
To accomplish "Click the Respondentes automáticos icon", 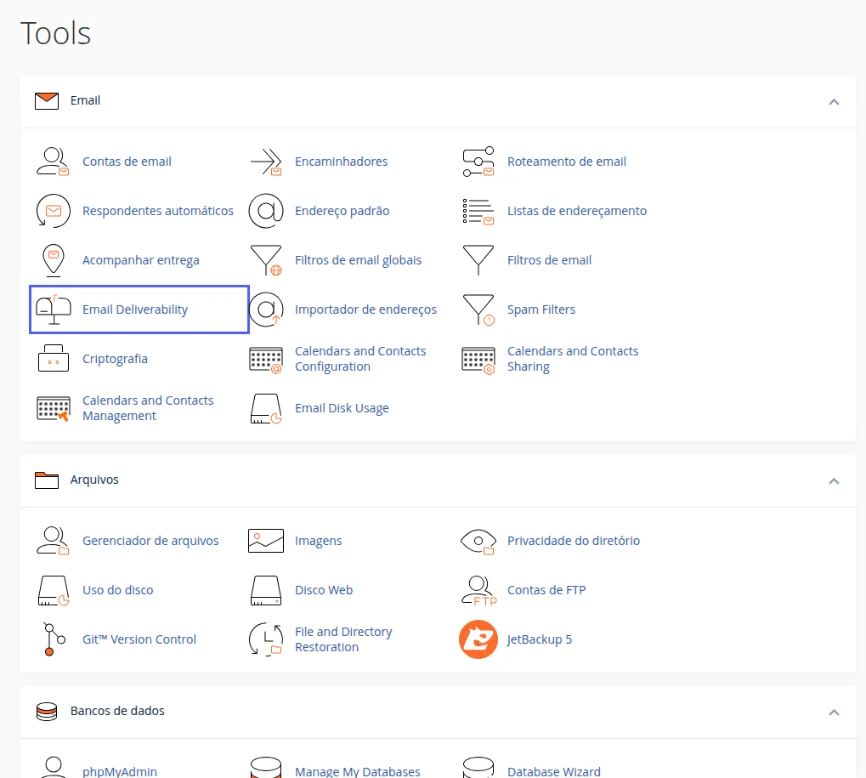I will [x=53, y=211].
